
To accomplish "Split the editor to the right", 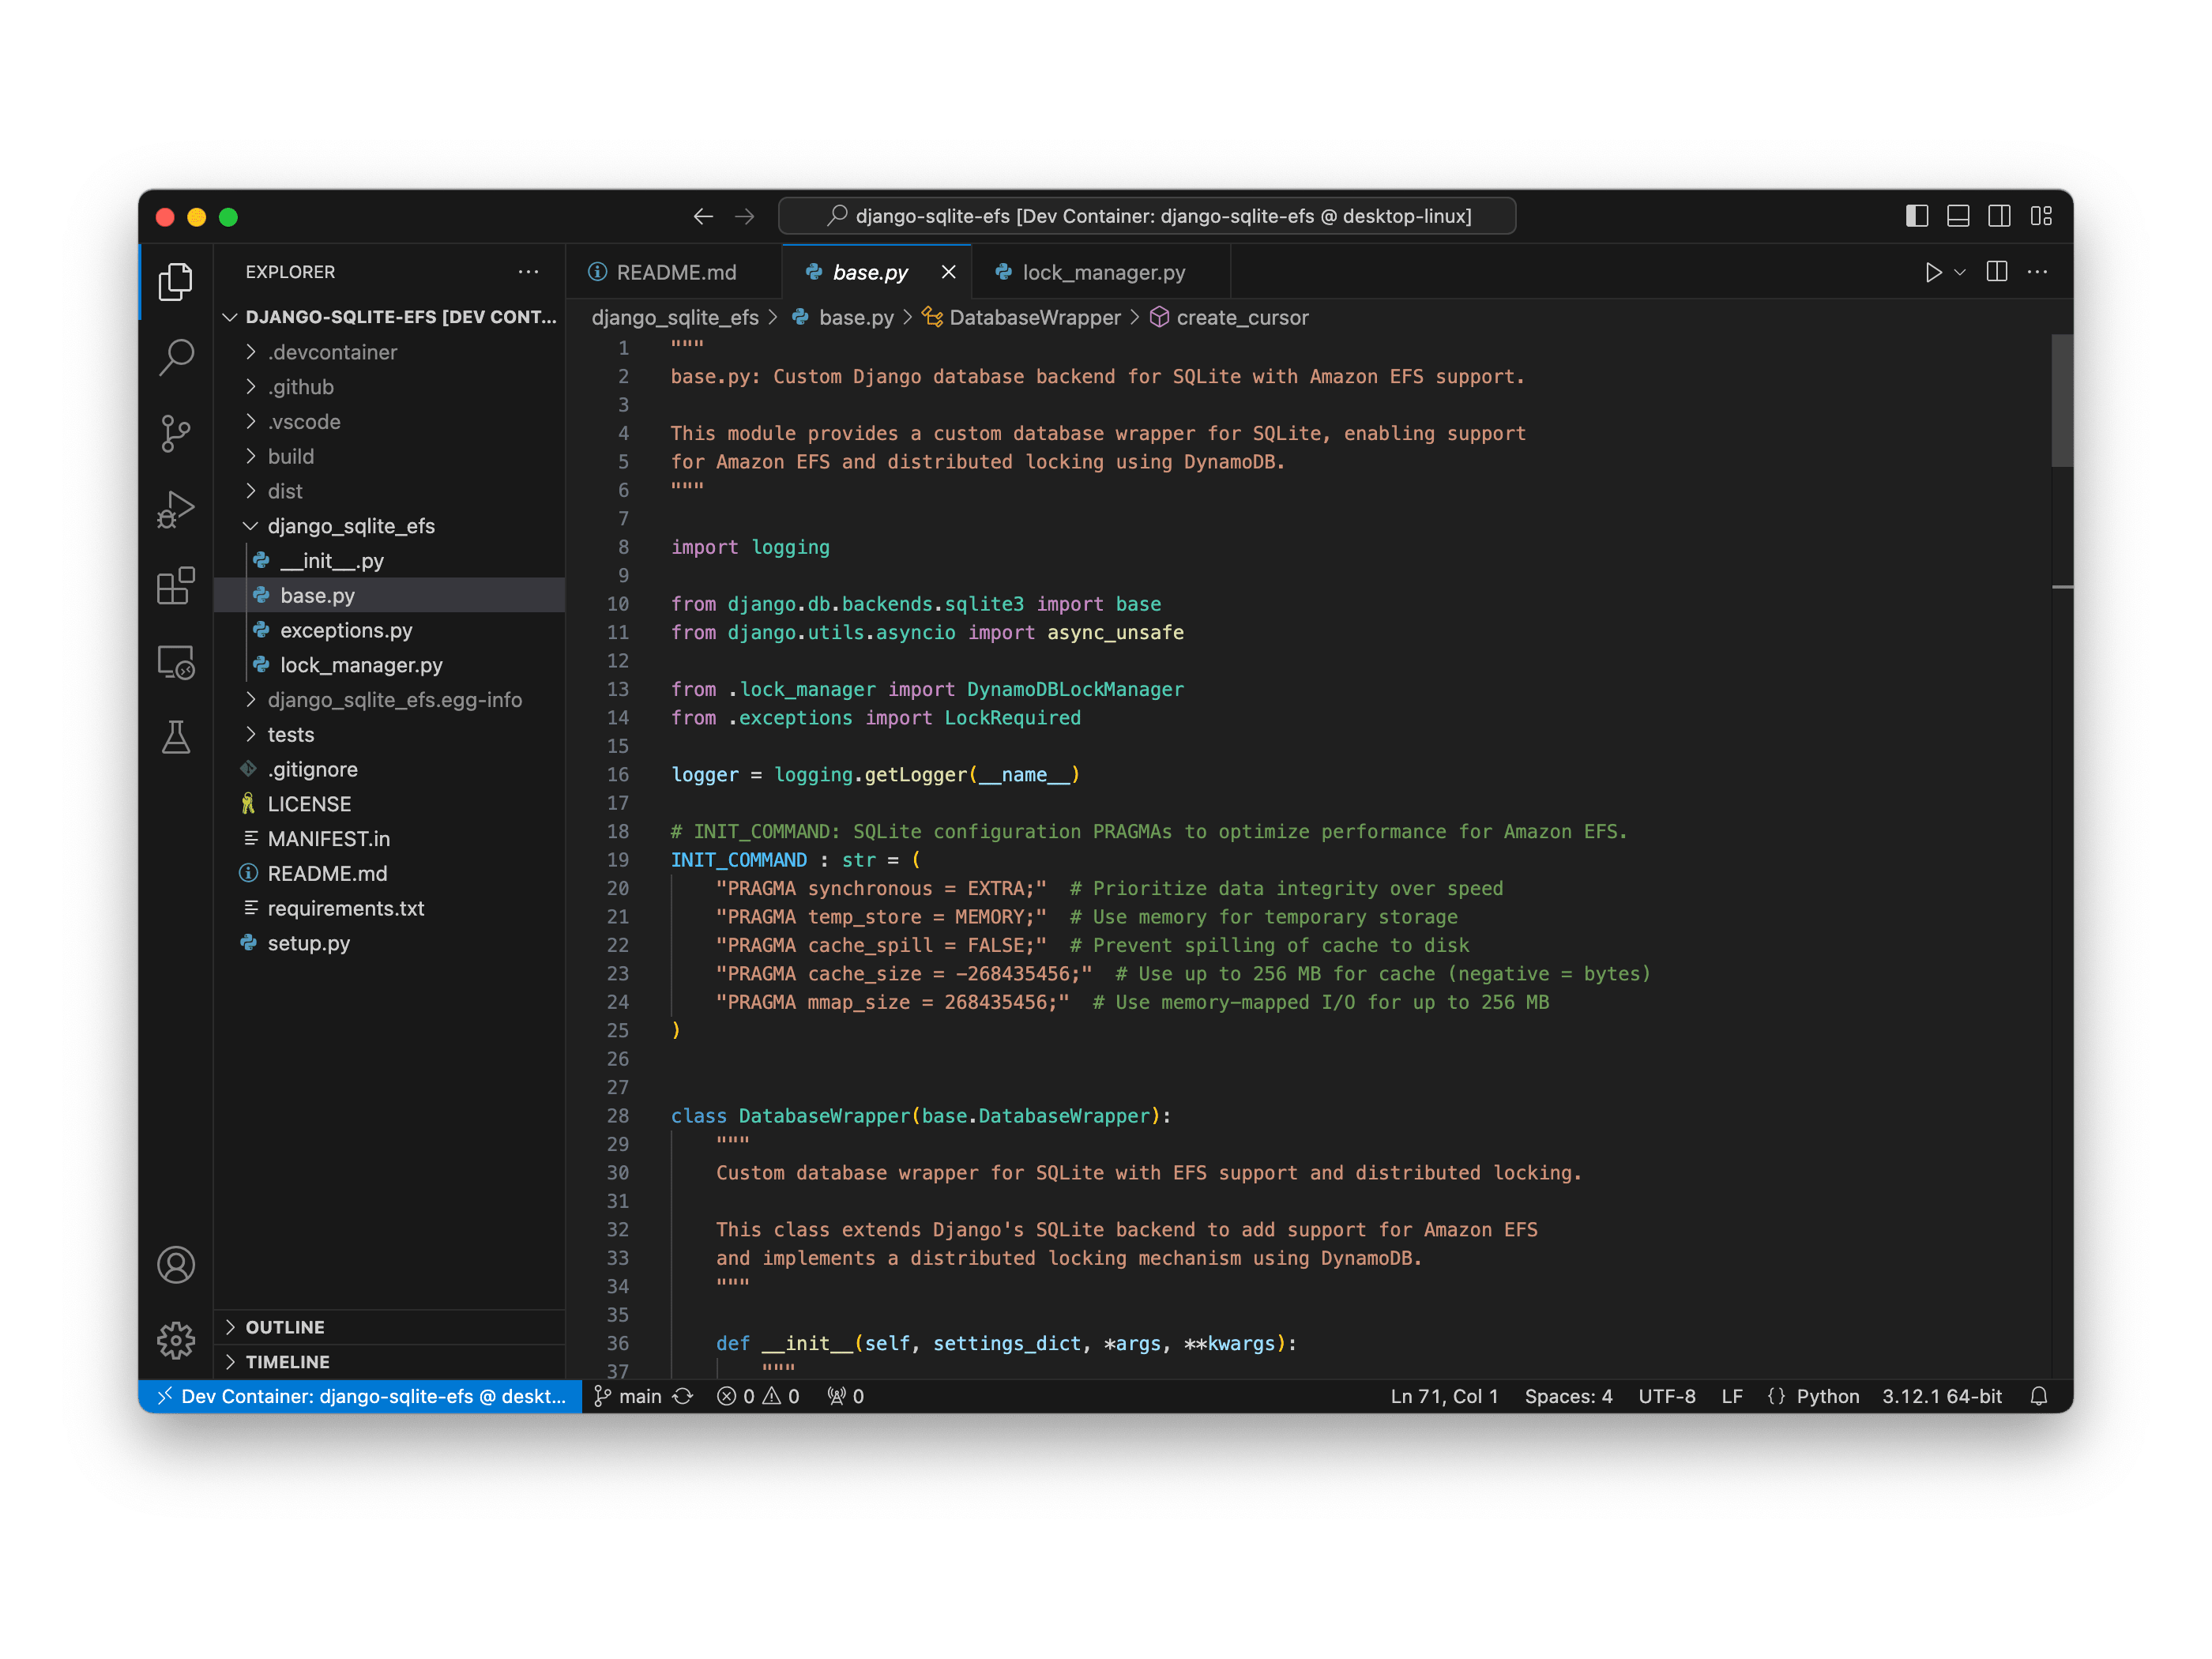I will click(1997, 272).
